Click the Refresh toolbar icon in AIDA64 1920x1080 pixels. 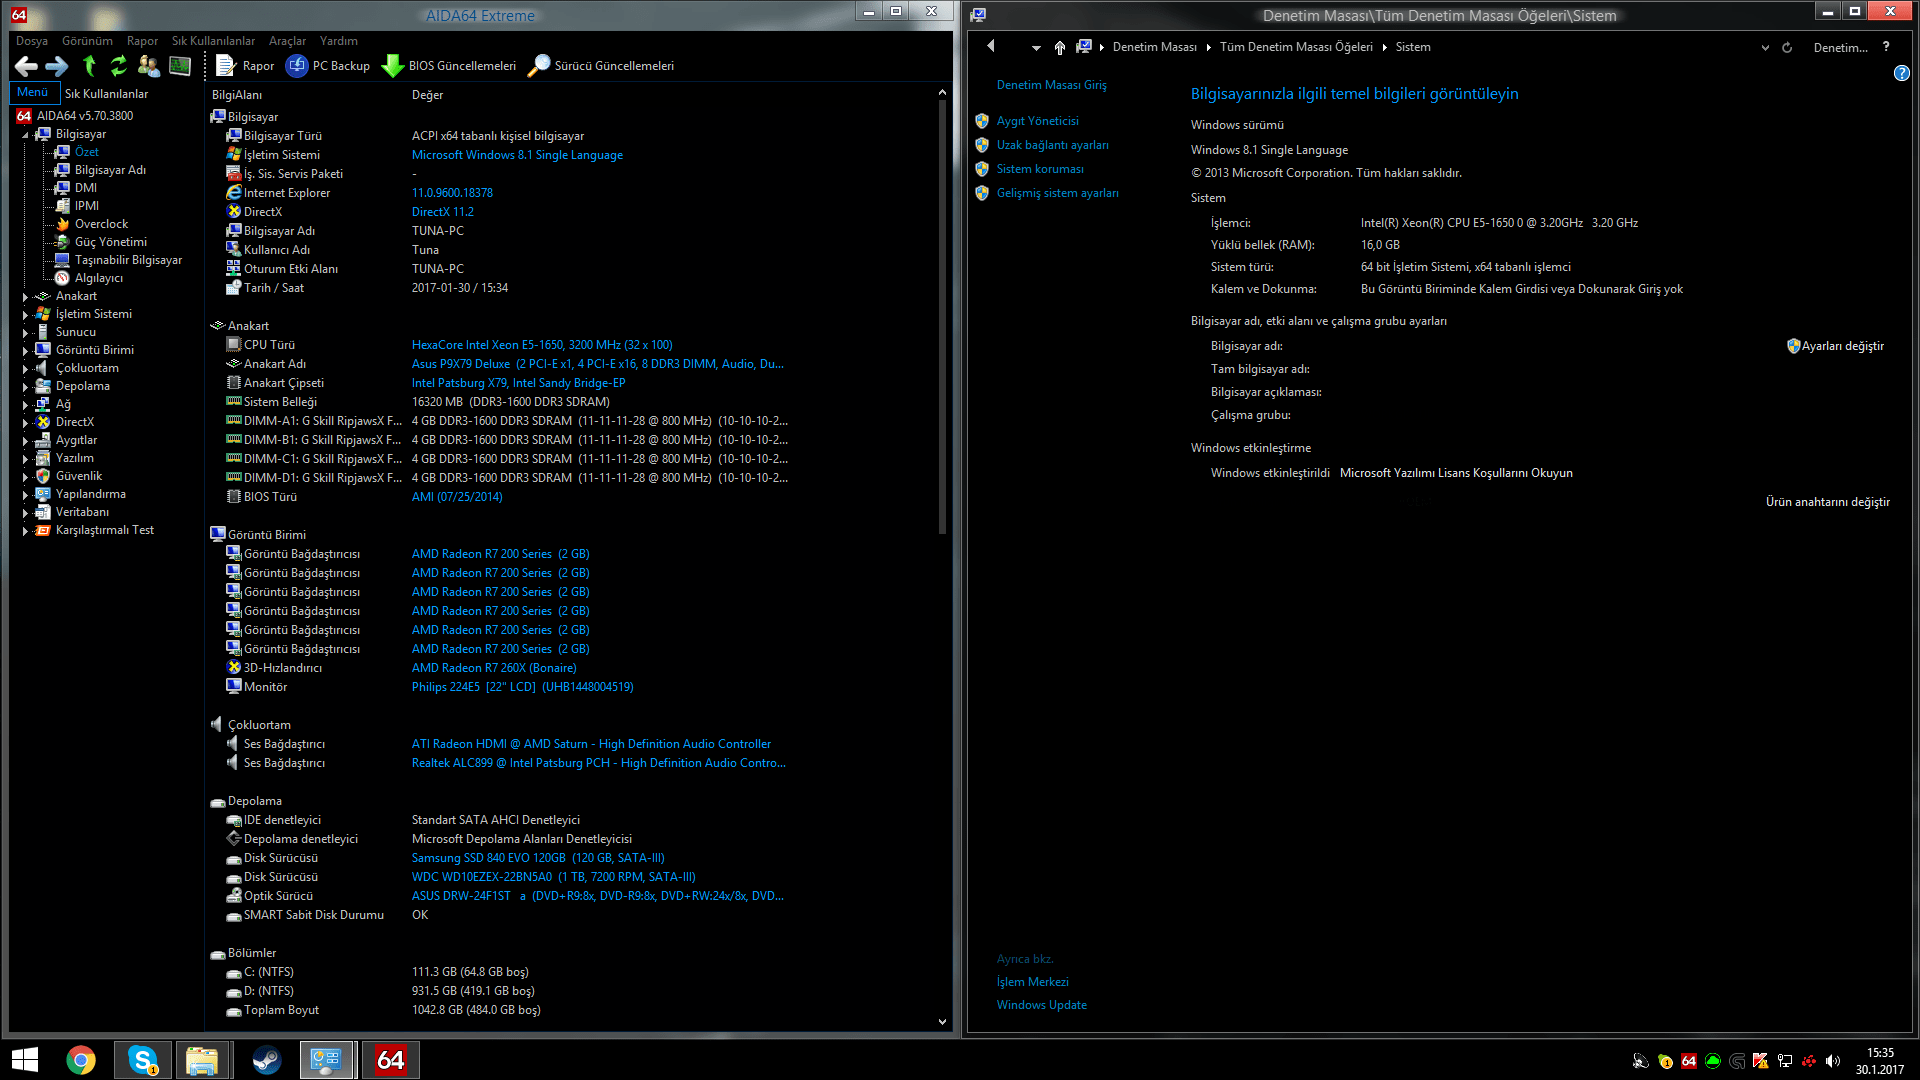119,66
